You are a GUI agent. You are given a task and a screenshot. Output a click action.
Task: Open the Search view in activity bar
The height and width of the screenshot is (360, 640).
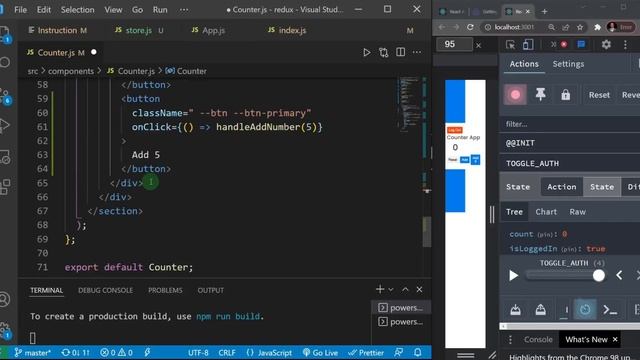tap(5, 62)
